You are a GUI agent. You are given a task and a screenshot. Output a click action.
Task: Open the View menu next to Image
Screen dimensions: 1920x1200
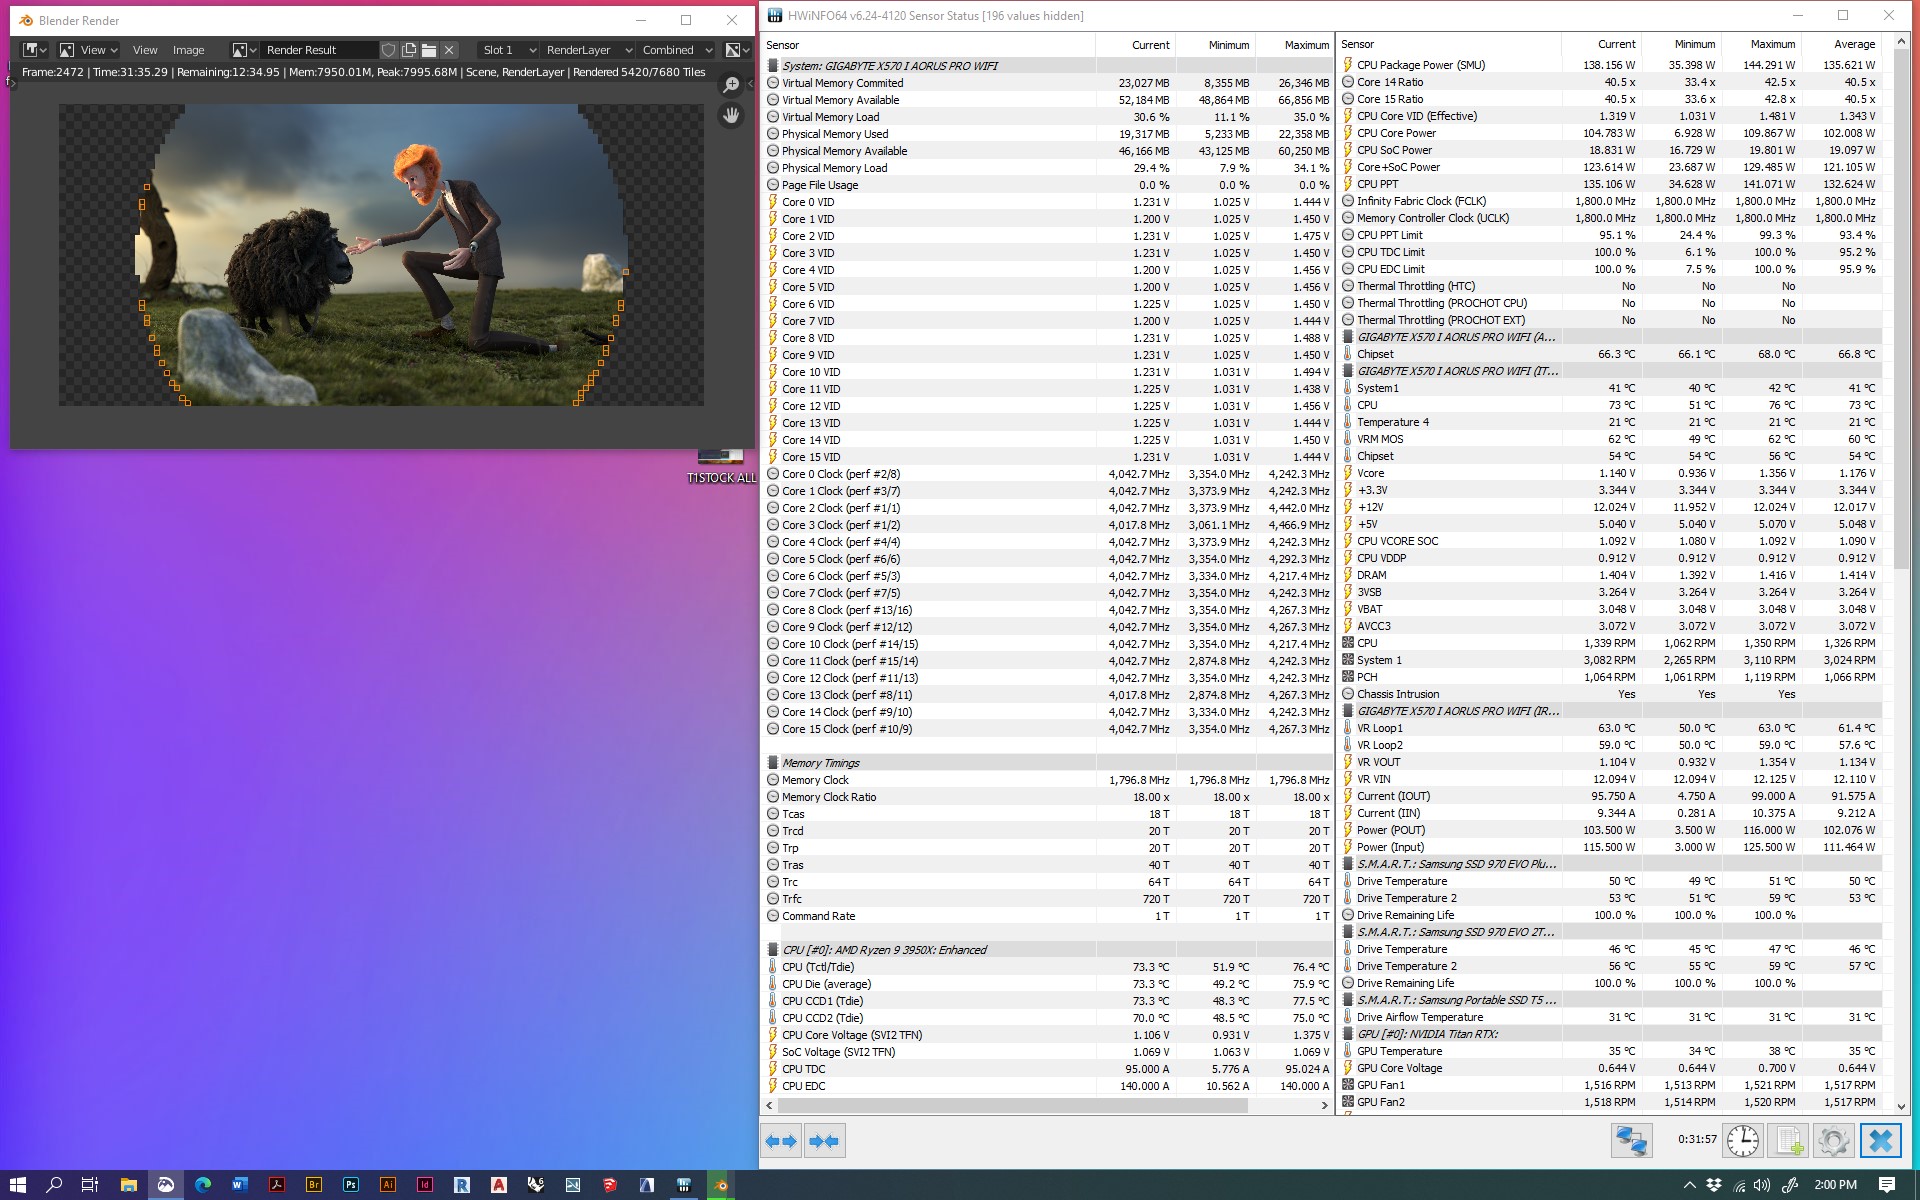(x=145, y=50)
